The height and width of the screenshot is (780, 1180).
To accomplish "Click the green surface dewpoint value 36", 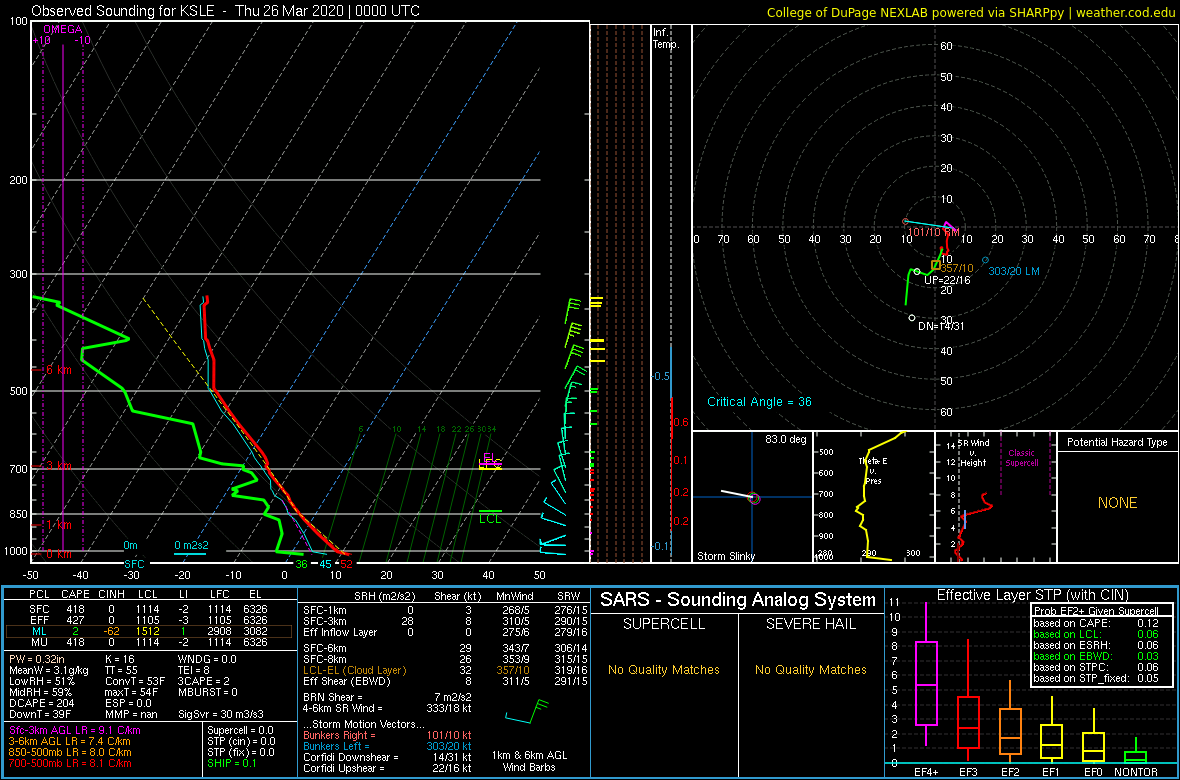I will [x=301, y=563].
